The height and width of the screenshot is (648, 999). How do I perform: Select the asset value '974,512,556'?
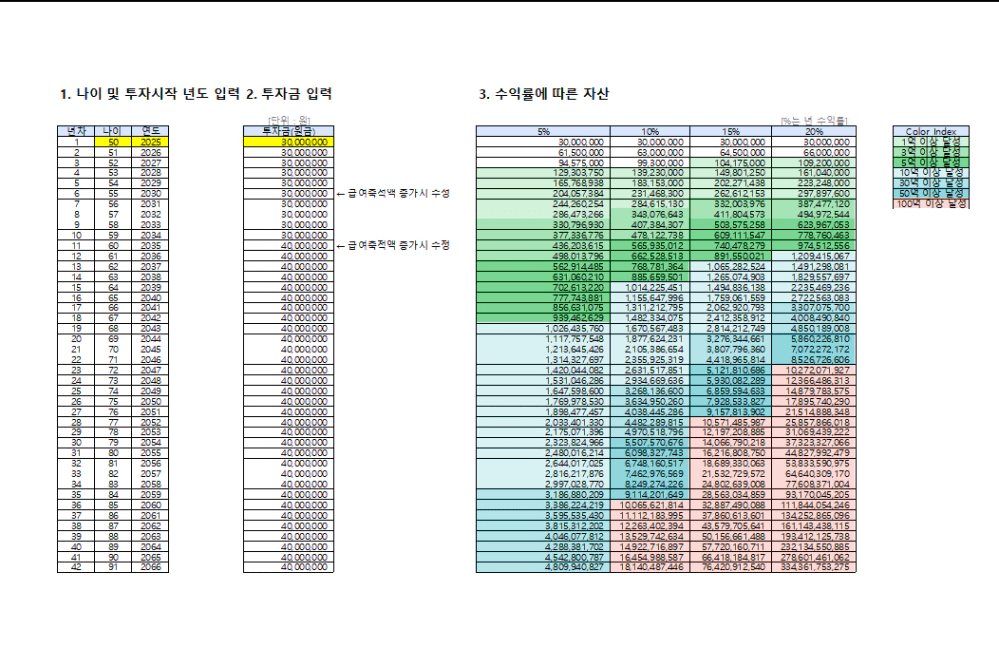point(814,246)
